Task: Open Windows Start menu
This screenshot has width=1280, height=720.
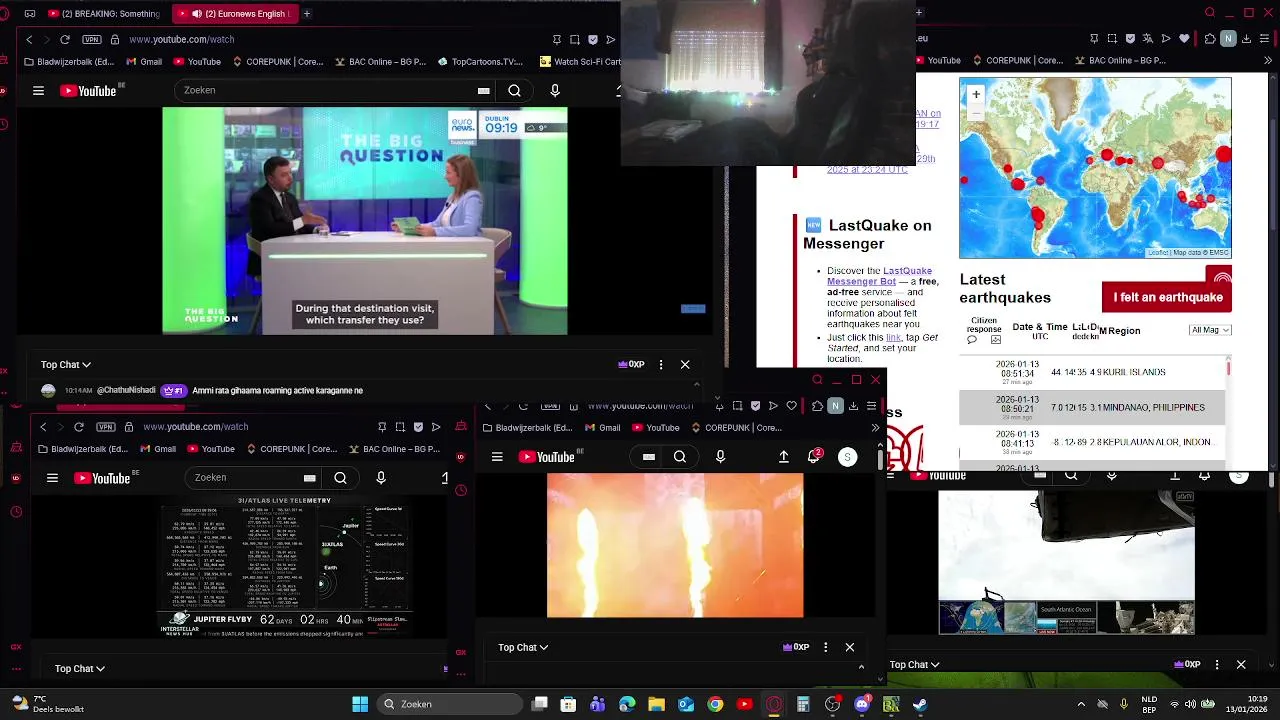Action: [360, 704]
